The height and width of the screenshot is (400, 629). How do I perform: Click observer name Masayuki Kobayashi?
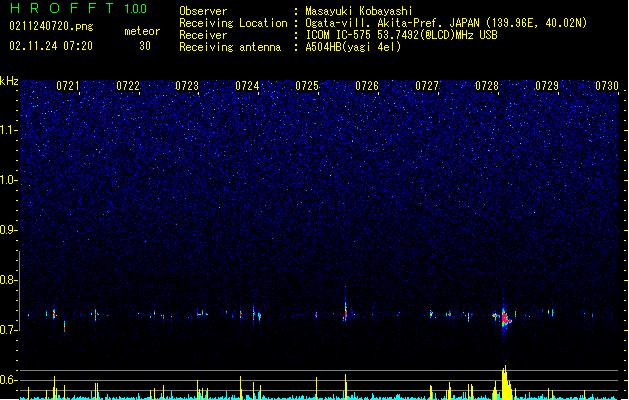pos(358,11)
